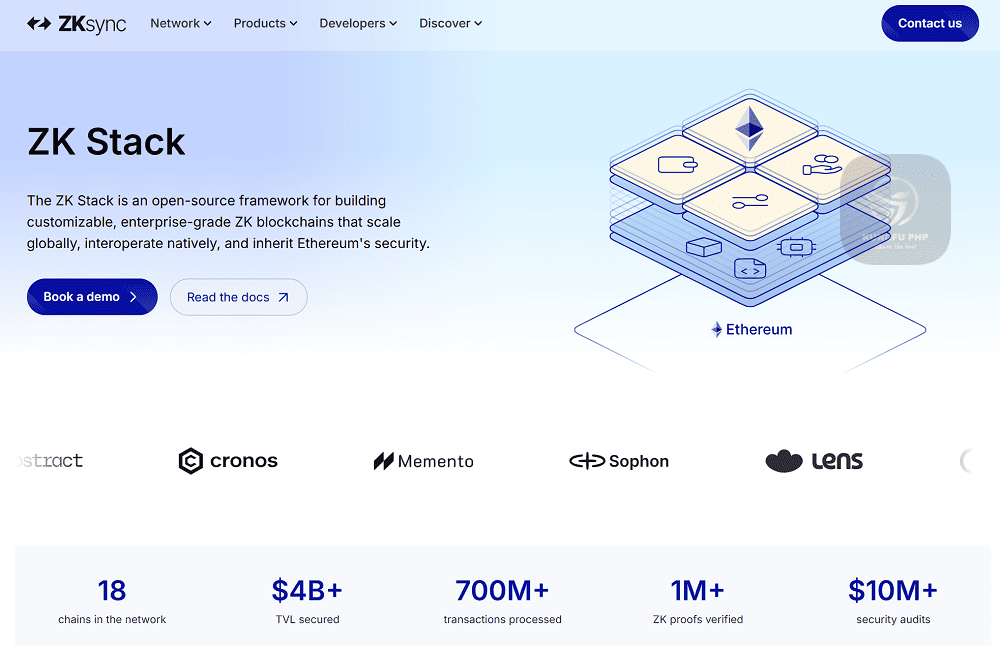This screenshot has width=1000, height=646.
Task: Click the Cronos logo
Action: tap(228, 460)
